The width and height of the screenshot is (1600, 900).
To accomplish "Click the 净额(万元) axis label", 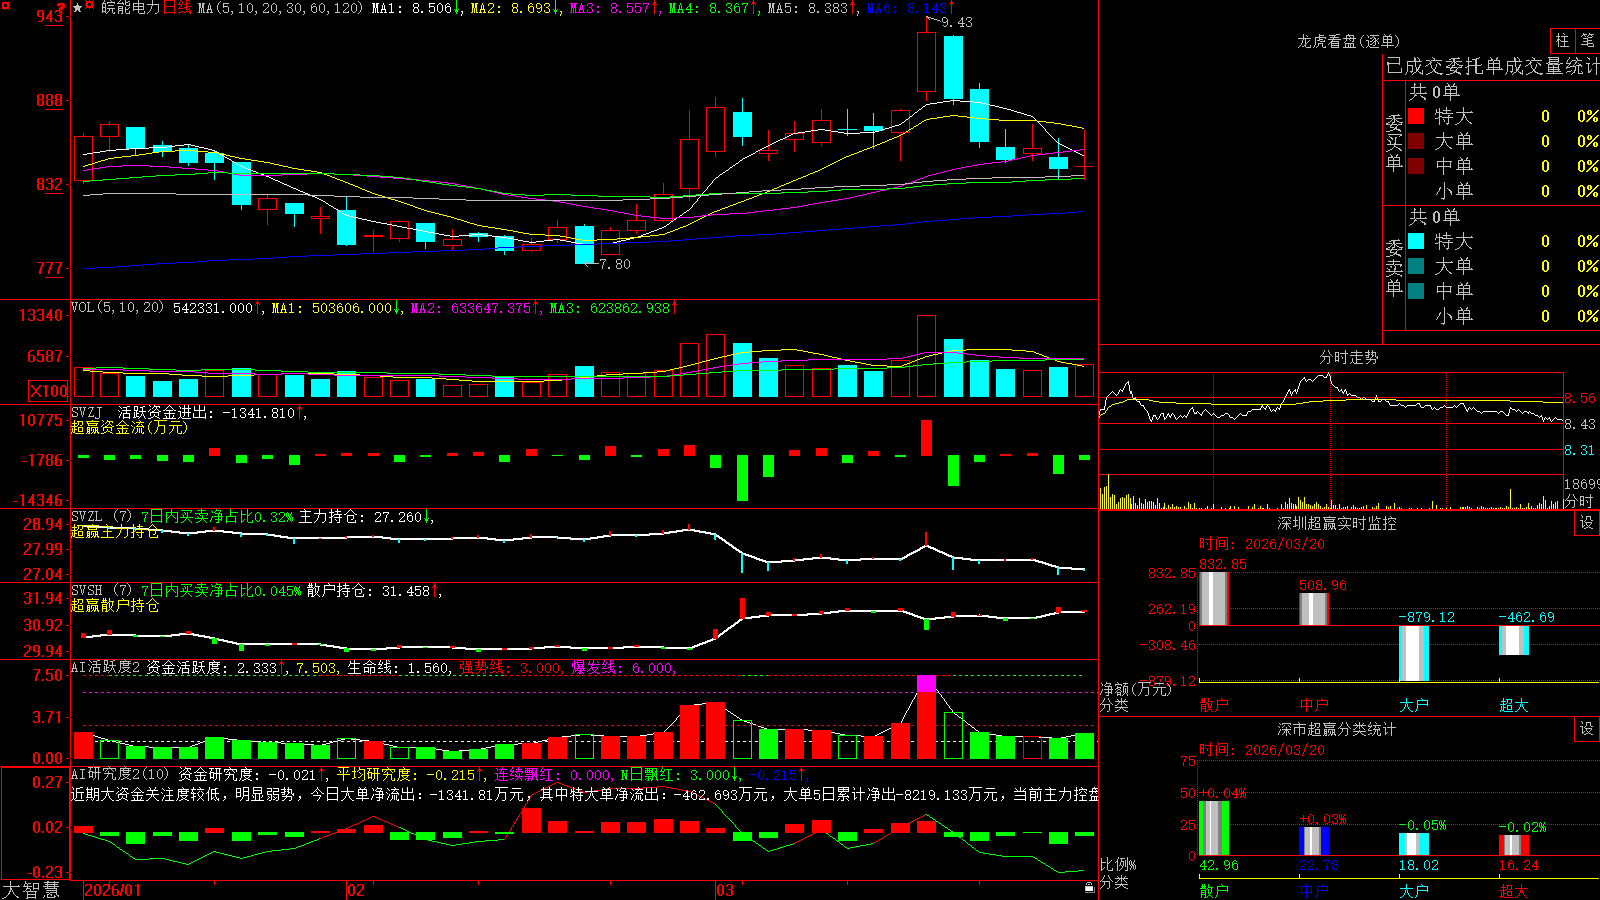I will click(x=1136, y=689).
